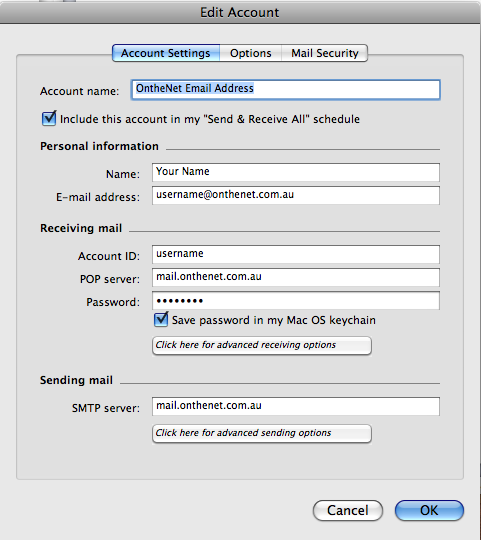Click the Edit Account title bar

[240, 12]
